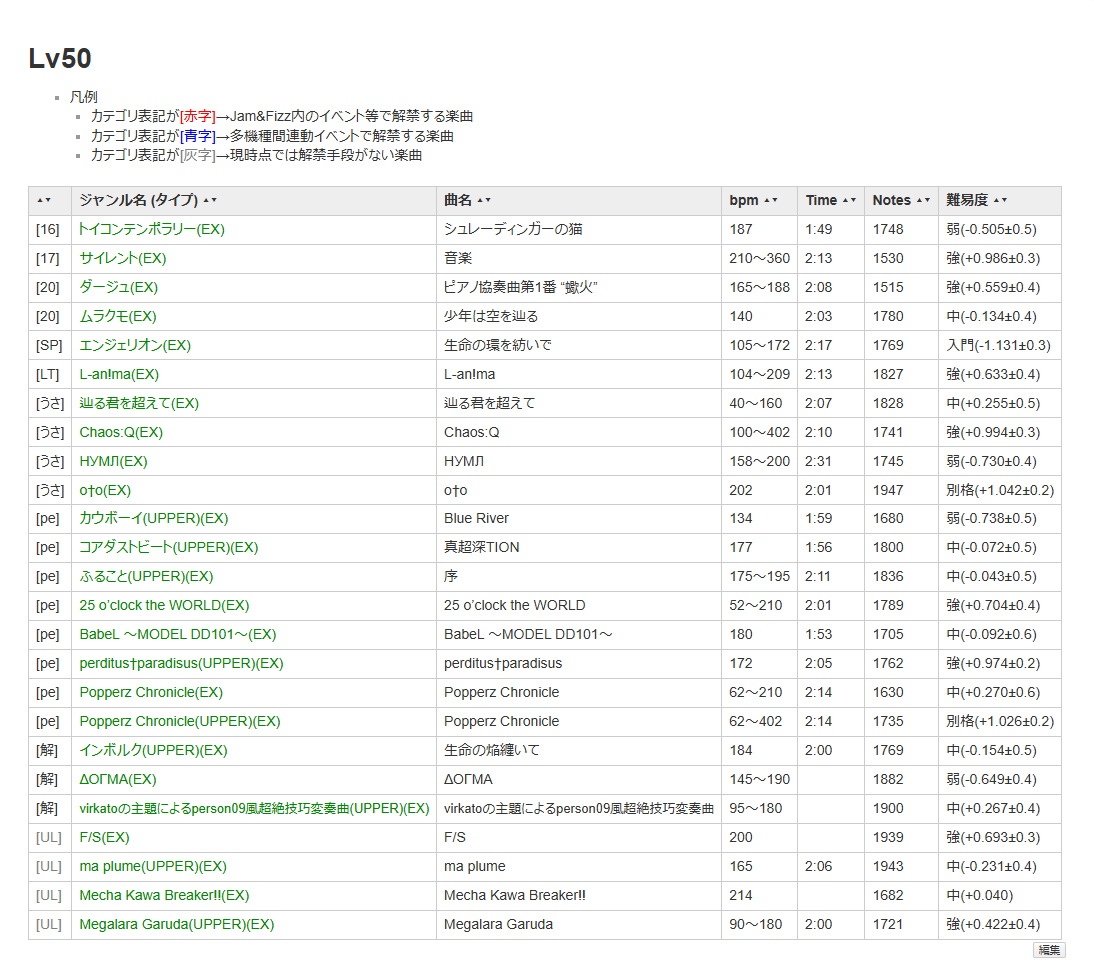1094x964 pixels.
Task: Select bpm value 210～360
Action: 759,258
